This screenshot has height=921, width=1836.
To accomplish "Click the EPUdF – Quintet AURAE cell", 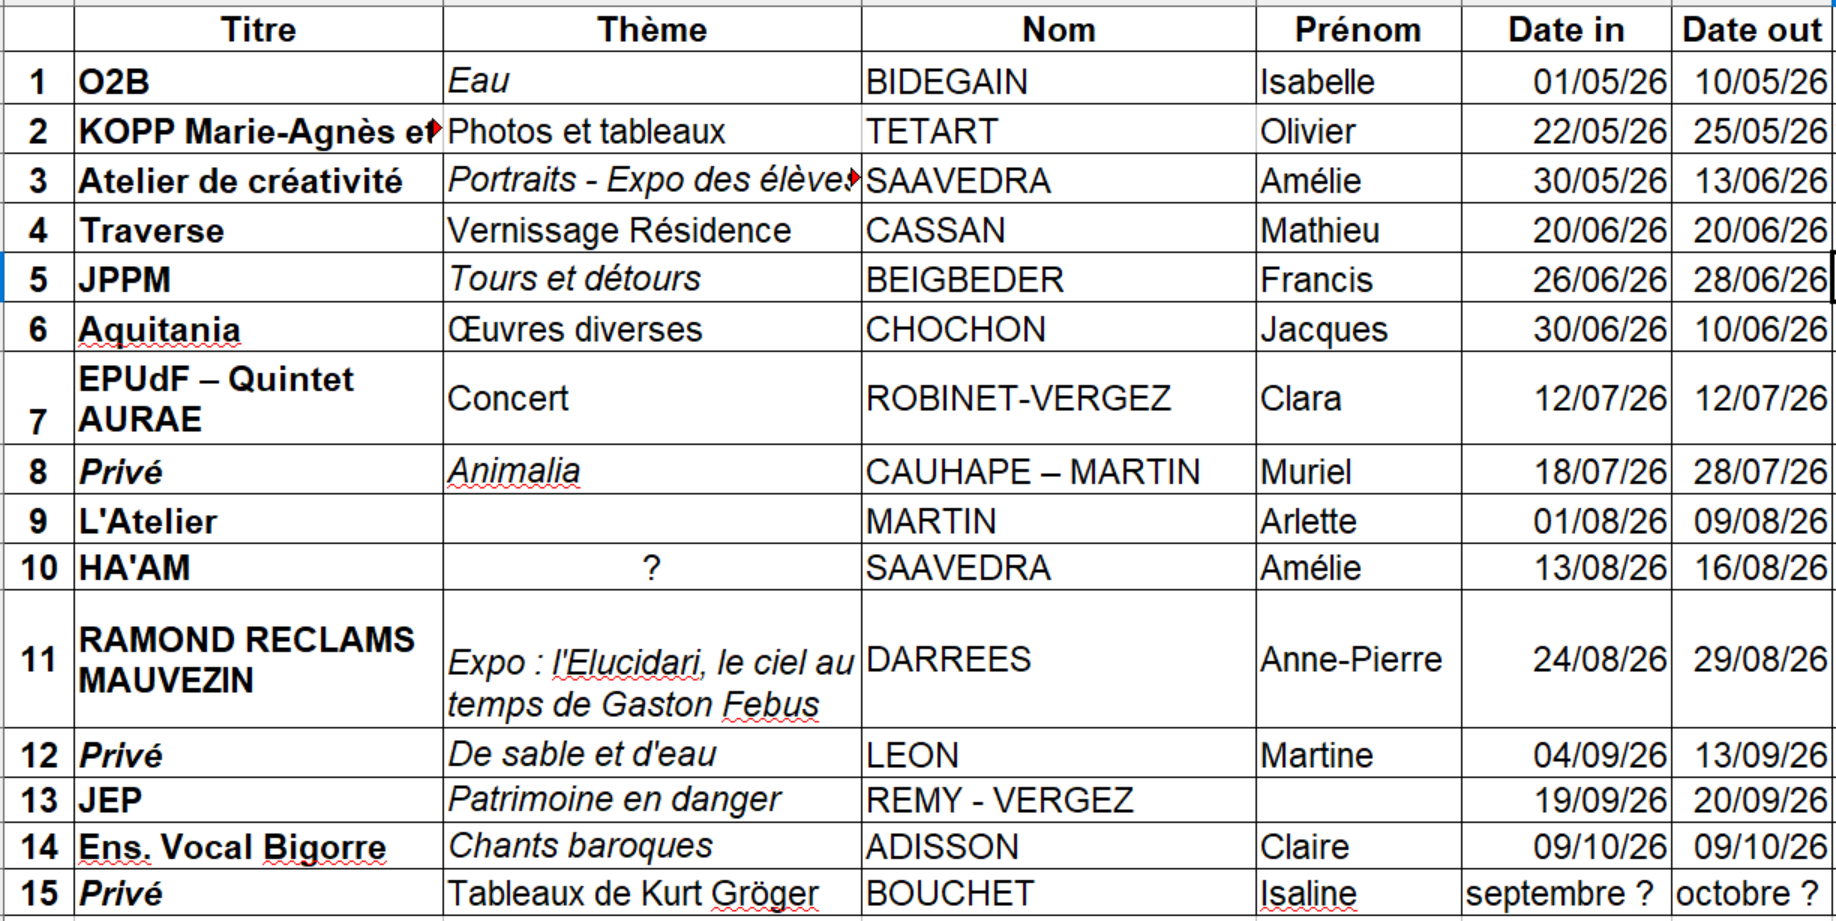I will point(258,399).
